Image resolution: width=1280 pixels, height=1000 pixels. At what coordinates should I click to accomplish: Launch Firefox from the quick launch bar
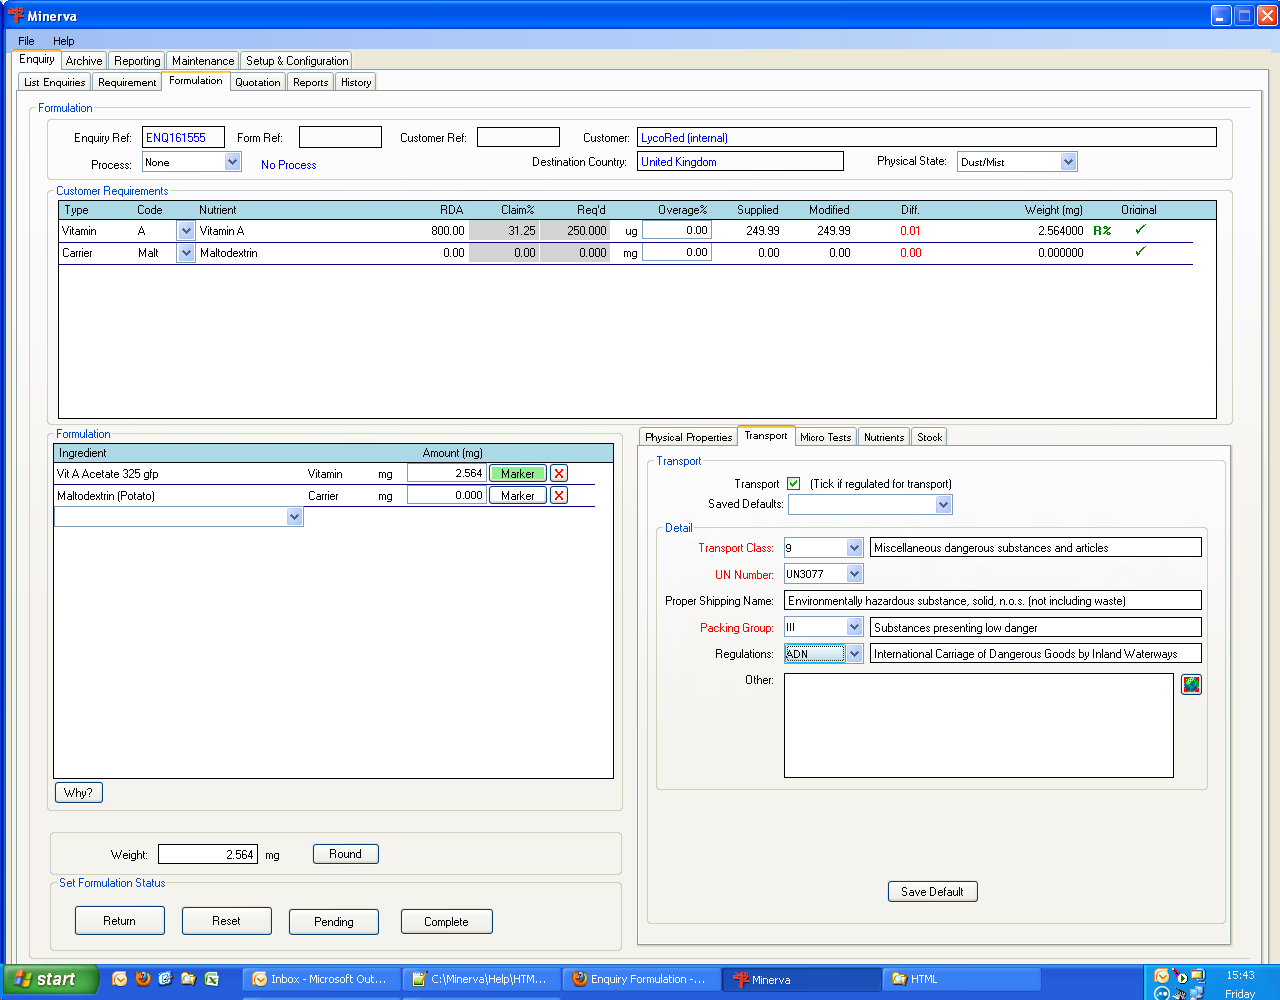[x=143, y=979]
